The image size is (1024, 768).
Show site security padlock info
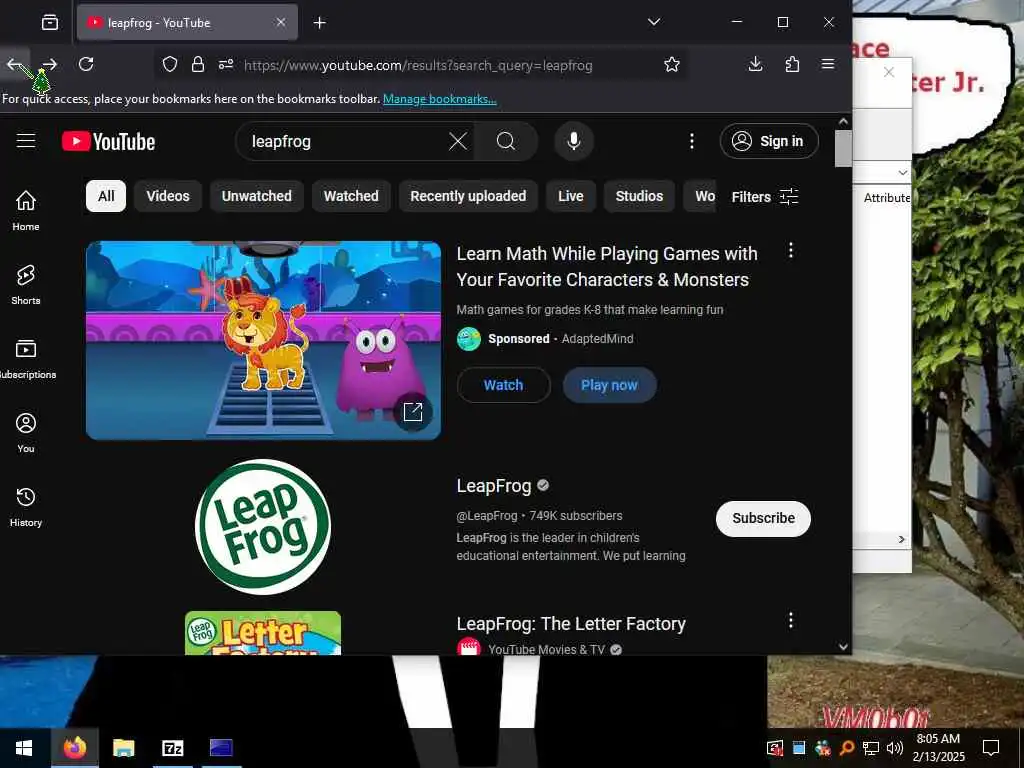[x=198, y=65]
